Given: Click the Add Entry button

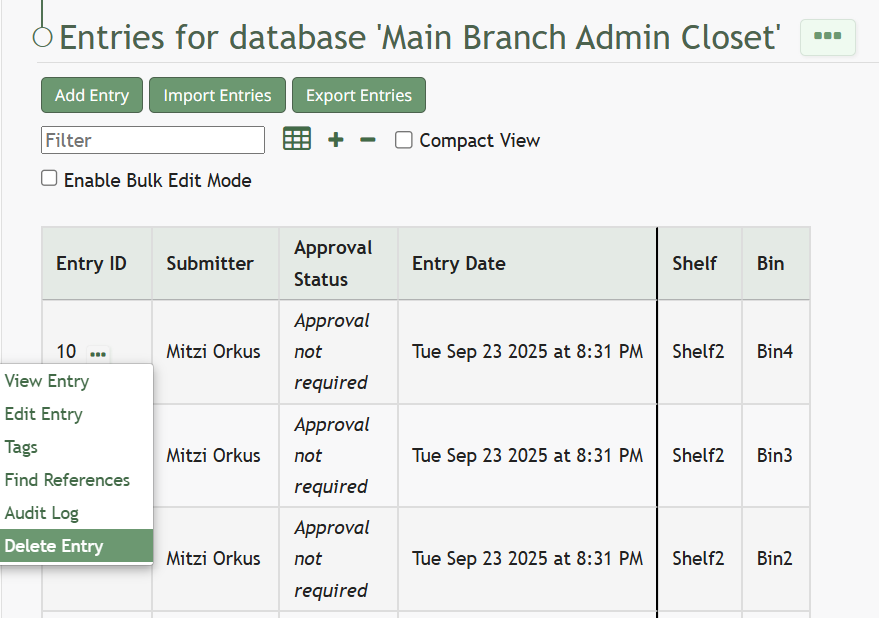Looking at the screenshot, I should tap(92, 95).
